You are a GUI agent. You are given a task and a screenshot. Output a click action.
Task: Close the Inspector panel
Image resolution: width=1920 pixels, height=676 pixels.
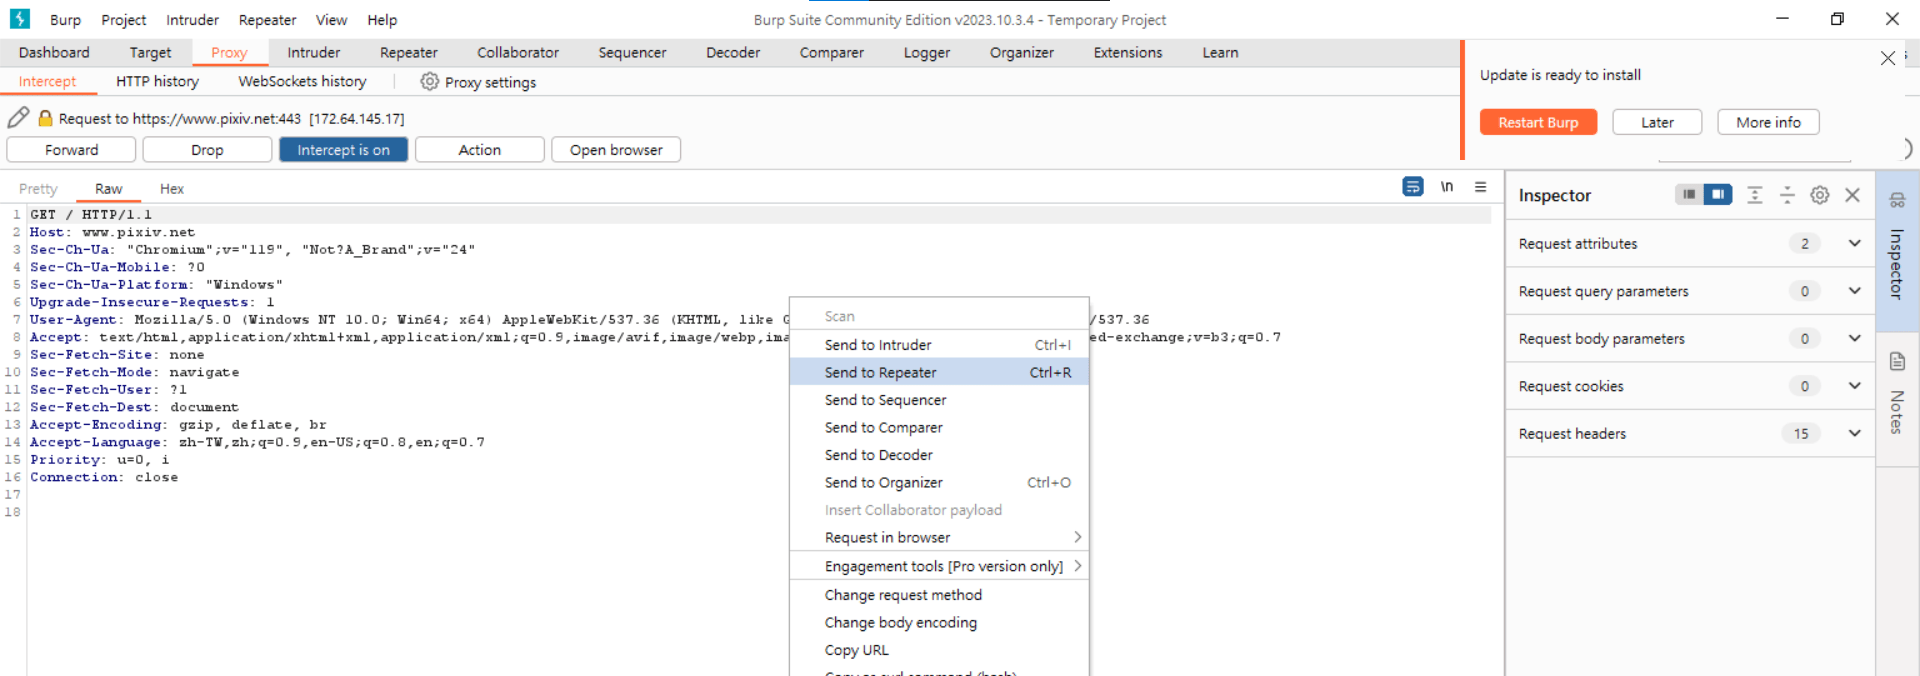click(x=1853, y=195)
